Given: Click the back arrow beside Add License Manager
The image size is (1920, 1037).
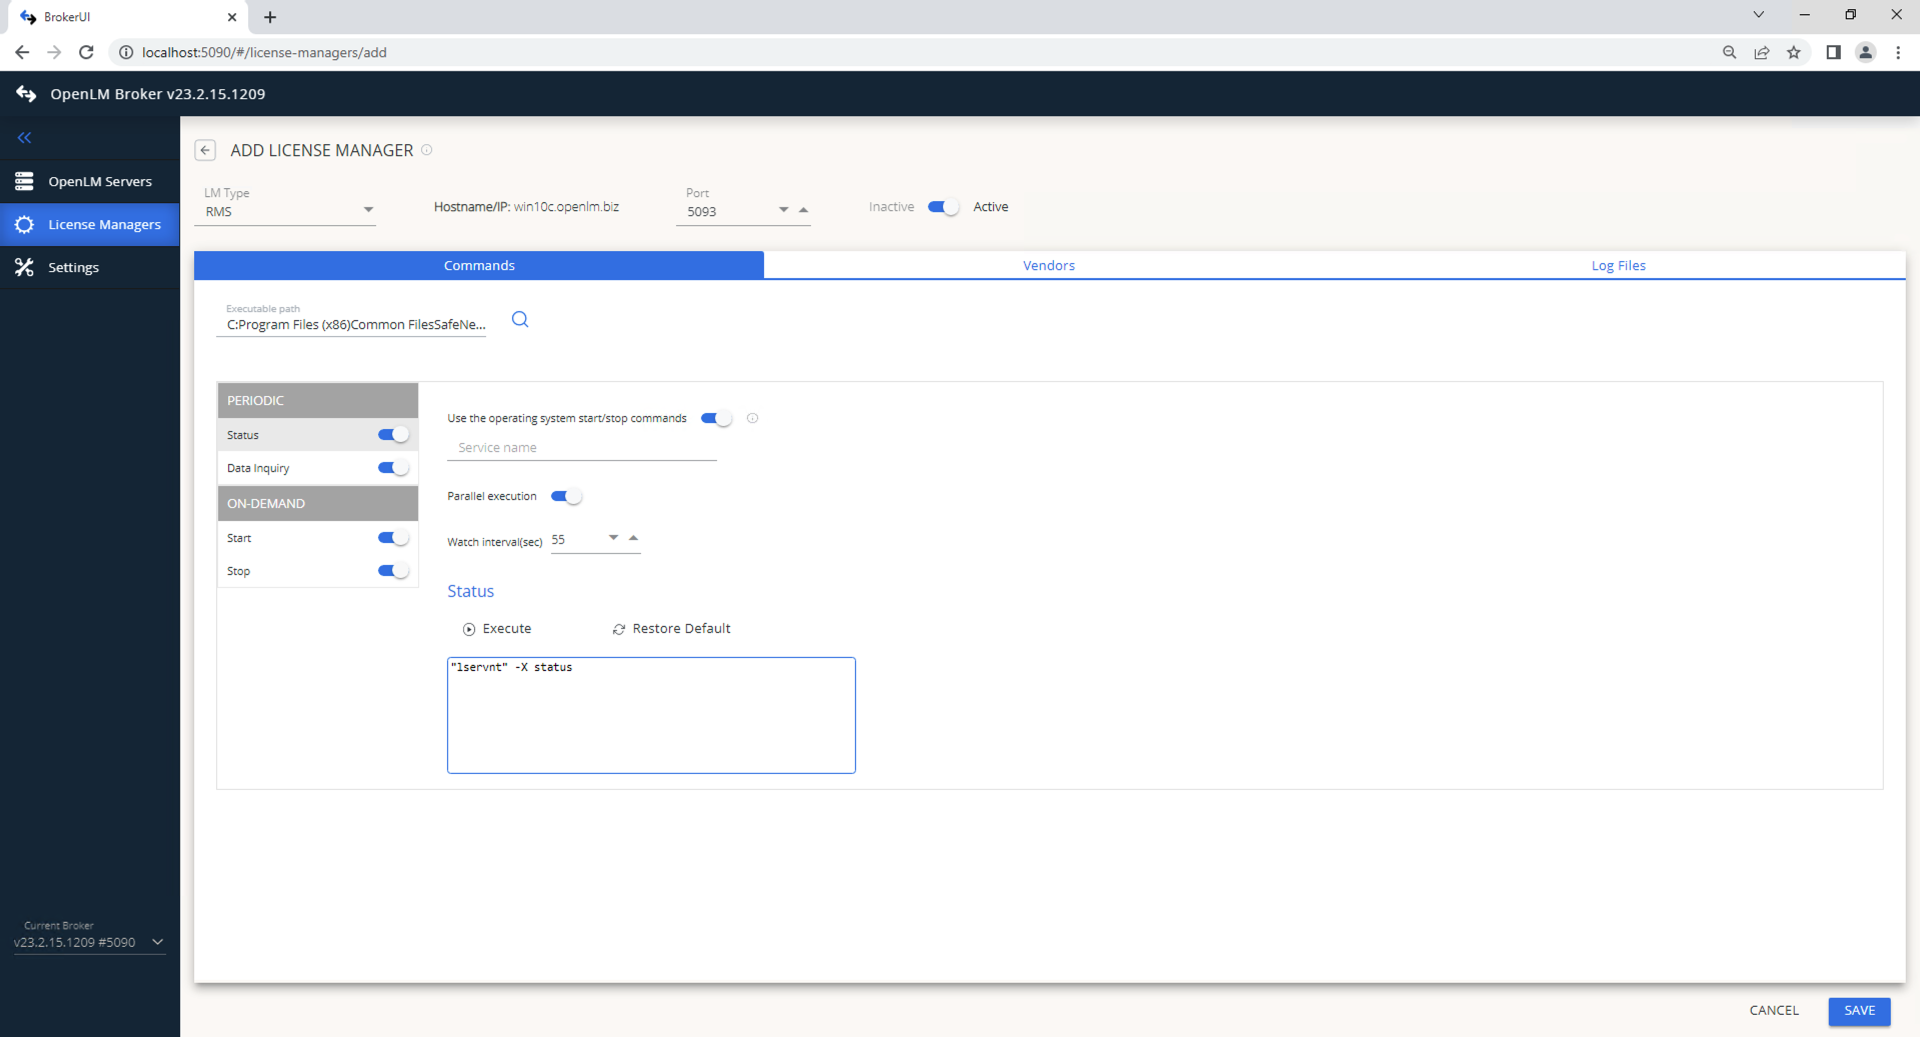Looking at the screenshot, I should coord(205,150).
